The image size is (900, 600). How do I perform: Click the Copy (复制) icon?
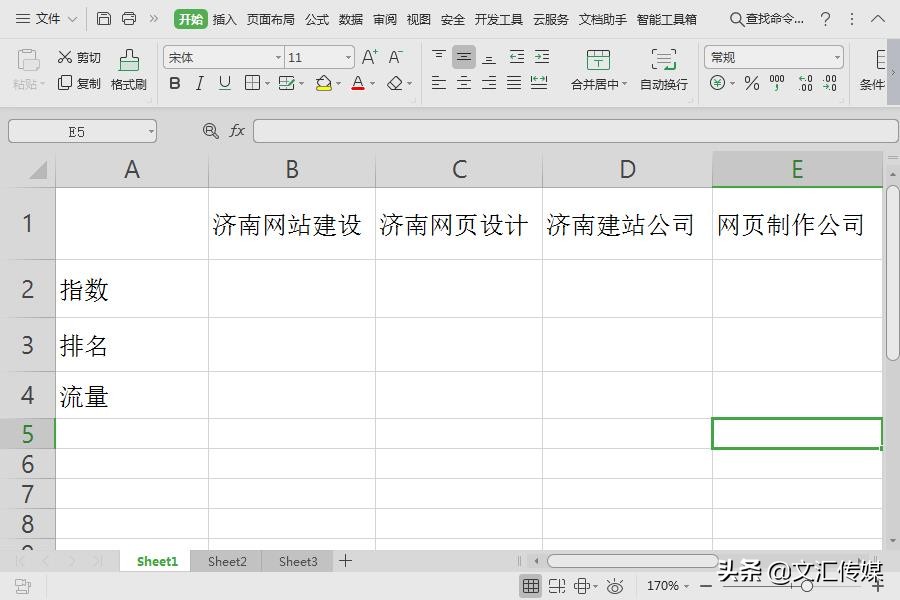[x=65, y=84]
